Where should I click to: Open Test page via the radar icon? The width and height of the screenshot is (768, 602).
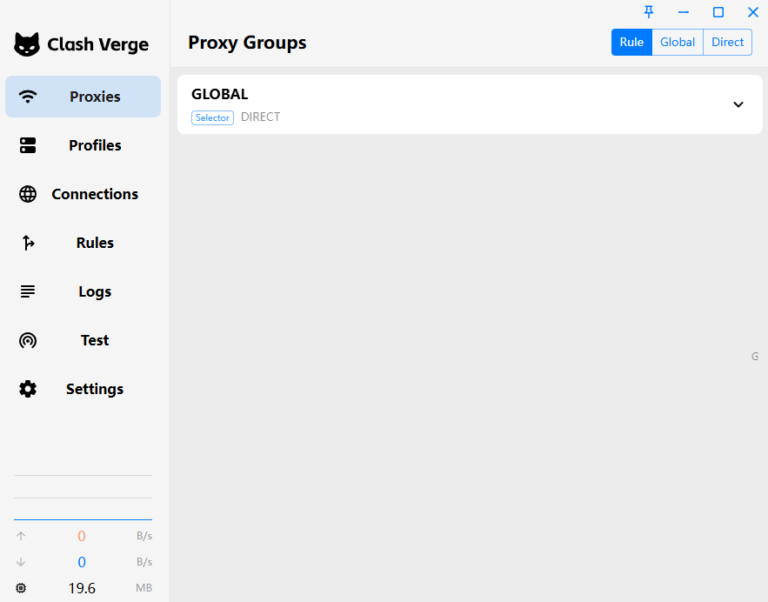28,341
